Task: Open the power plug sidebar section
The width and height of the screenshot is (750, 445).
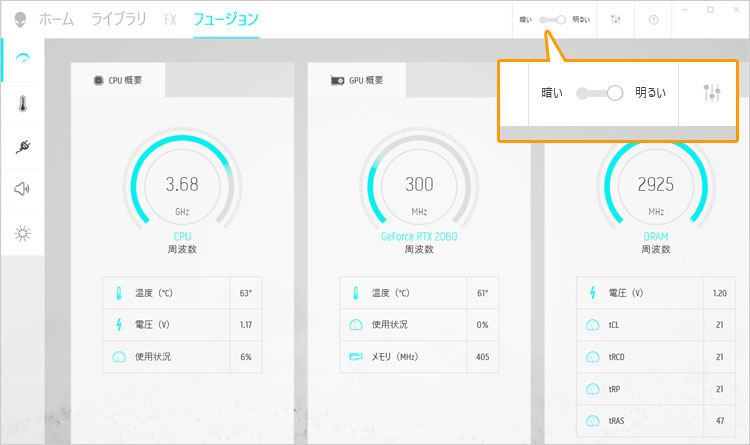Action: pos(23,146)
